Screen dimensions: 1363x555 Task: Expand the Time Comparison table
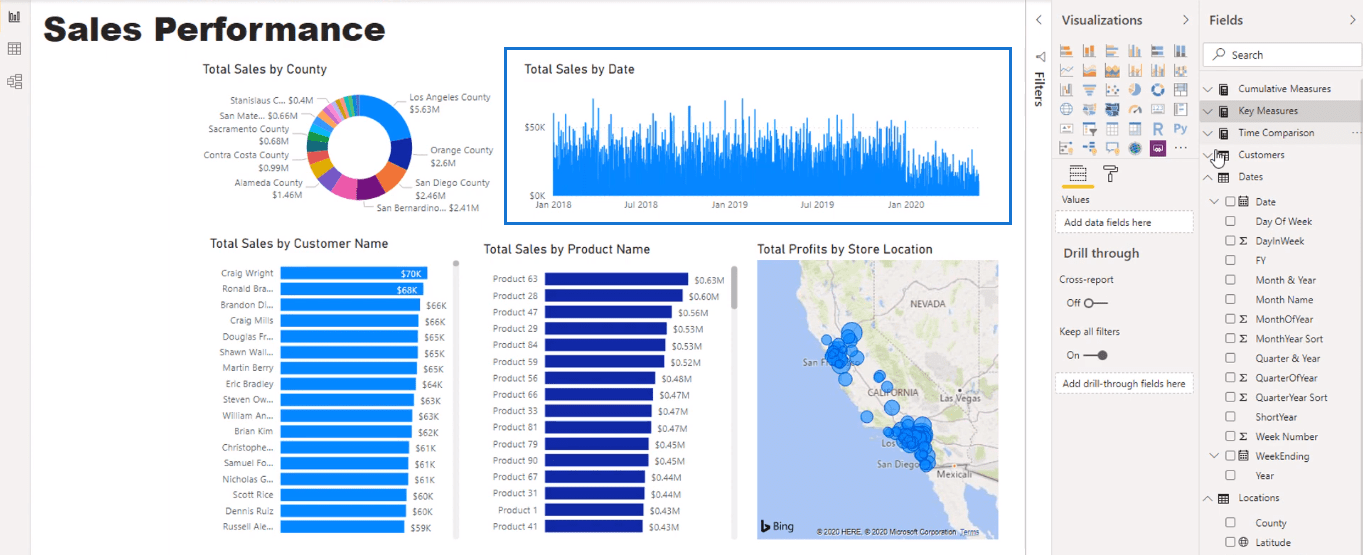[1208, 133]
